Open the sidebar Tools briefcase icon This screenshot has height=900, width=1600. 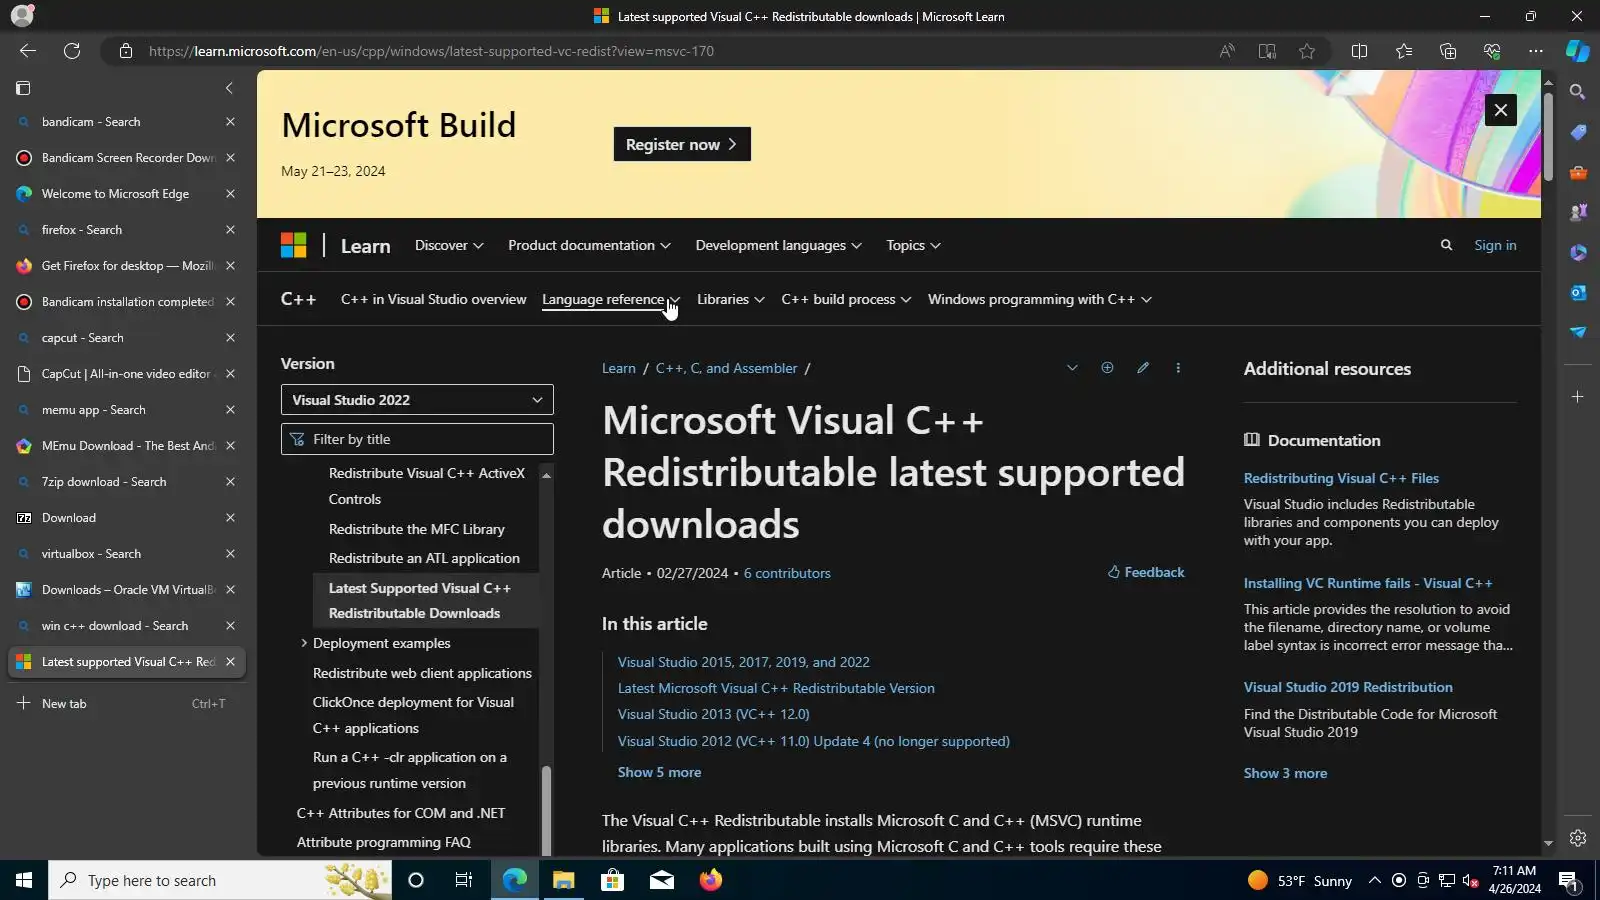click(x=1578, y=172)
